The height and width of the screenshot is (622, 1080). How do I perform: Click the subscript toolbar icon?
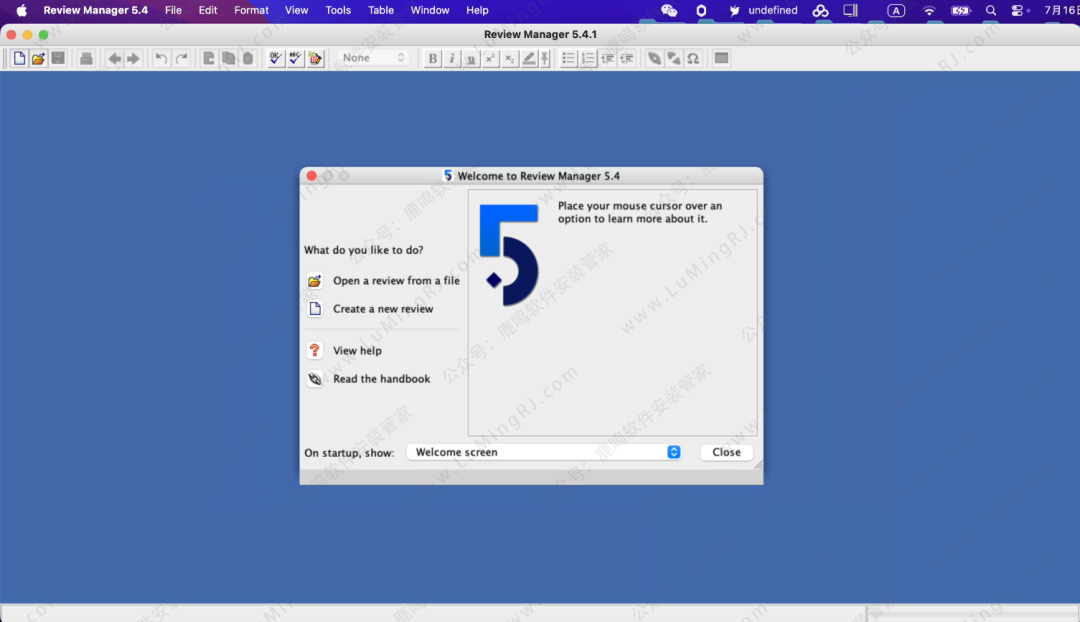tap(509, 58)
